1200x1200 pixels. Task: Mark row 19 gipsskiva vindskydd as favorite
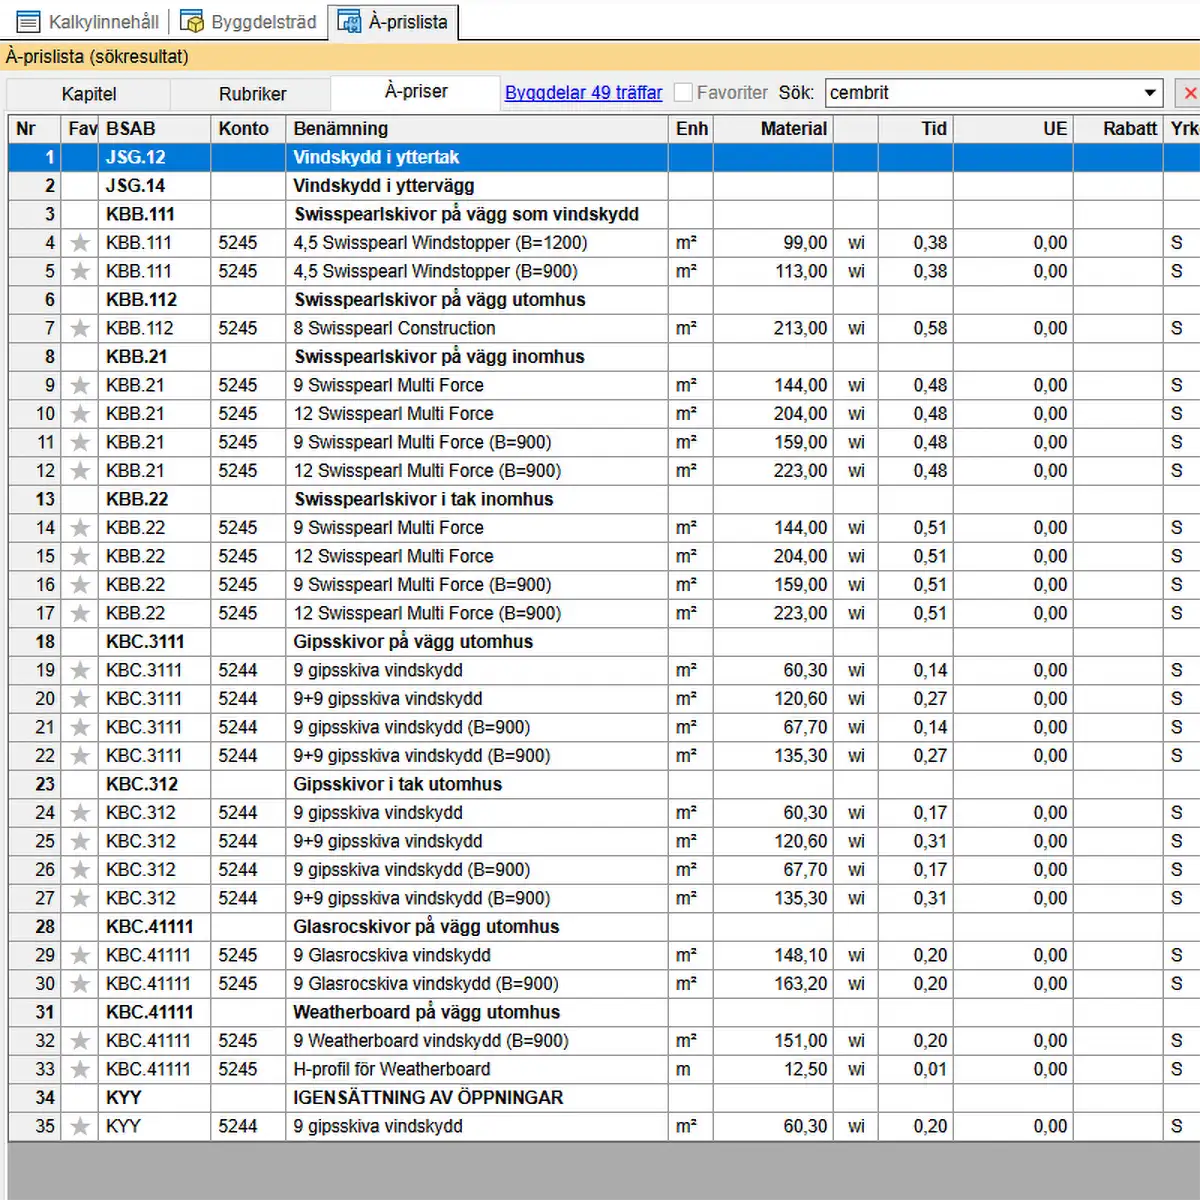click(x=80, y=671)
